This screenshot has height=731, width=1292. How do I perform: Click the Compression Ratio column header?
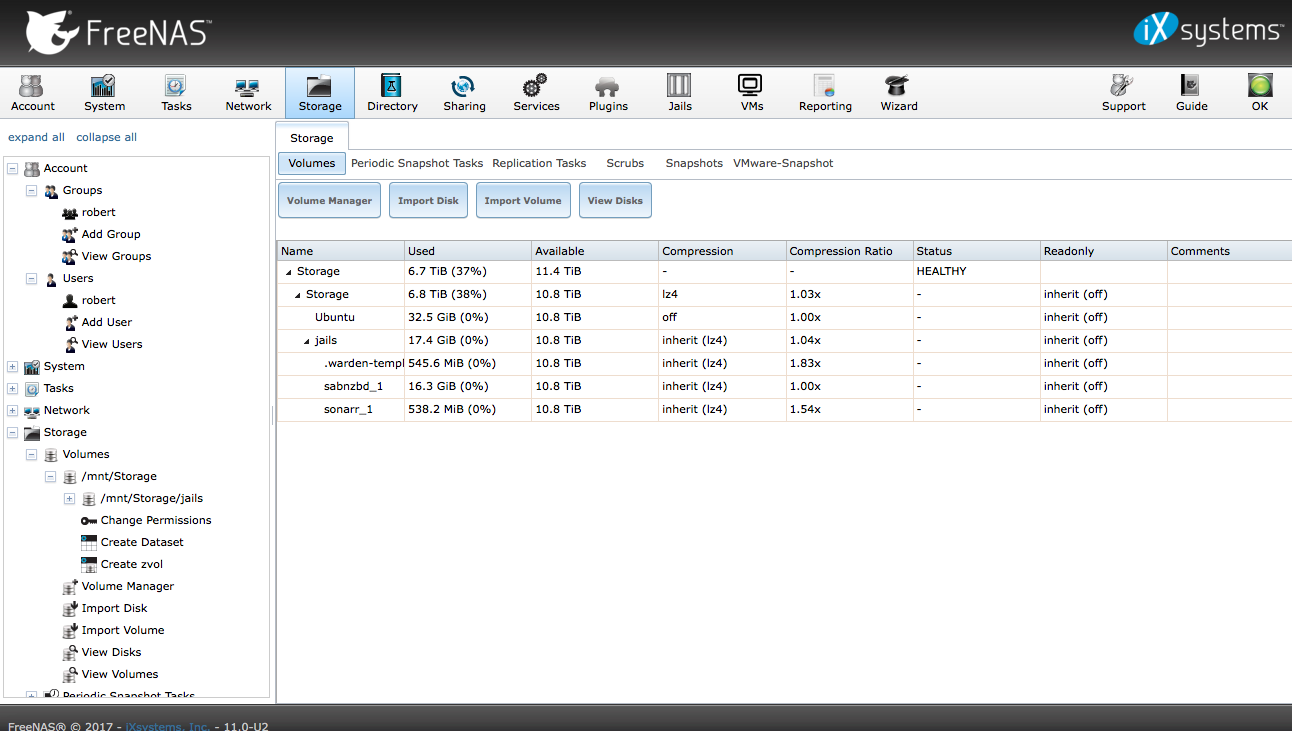tap(849, 251)
